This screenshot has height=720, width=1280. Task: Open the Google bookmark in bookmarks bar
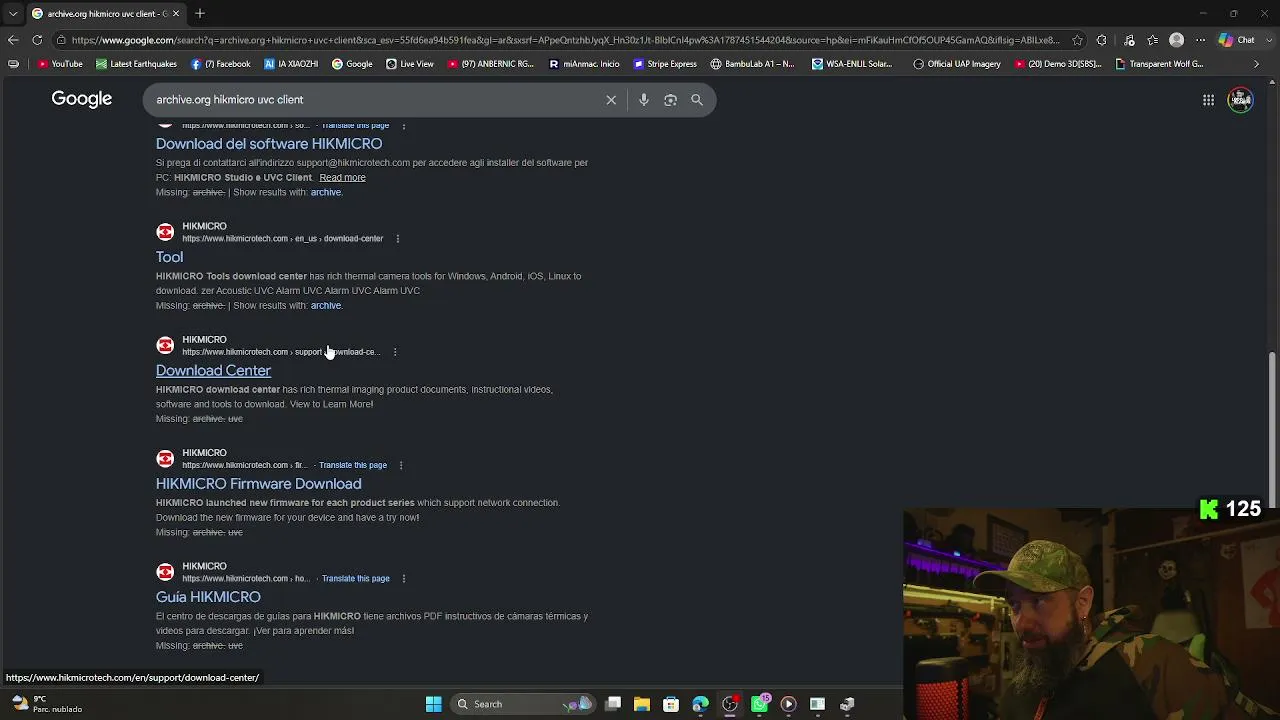[352, 64]
